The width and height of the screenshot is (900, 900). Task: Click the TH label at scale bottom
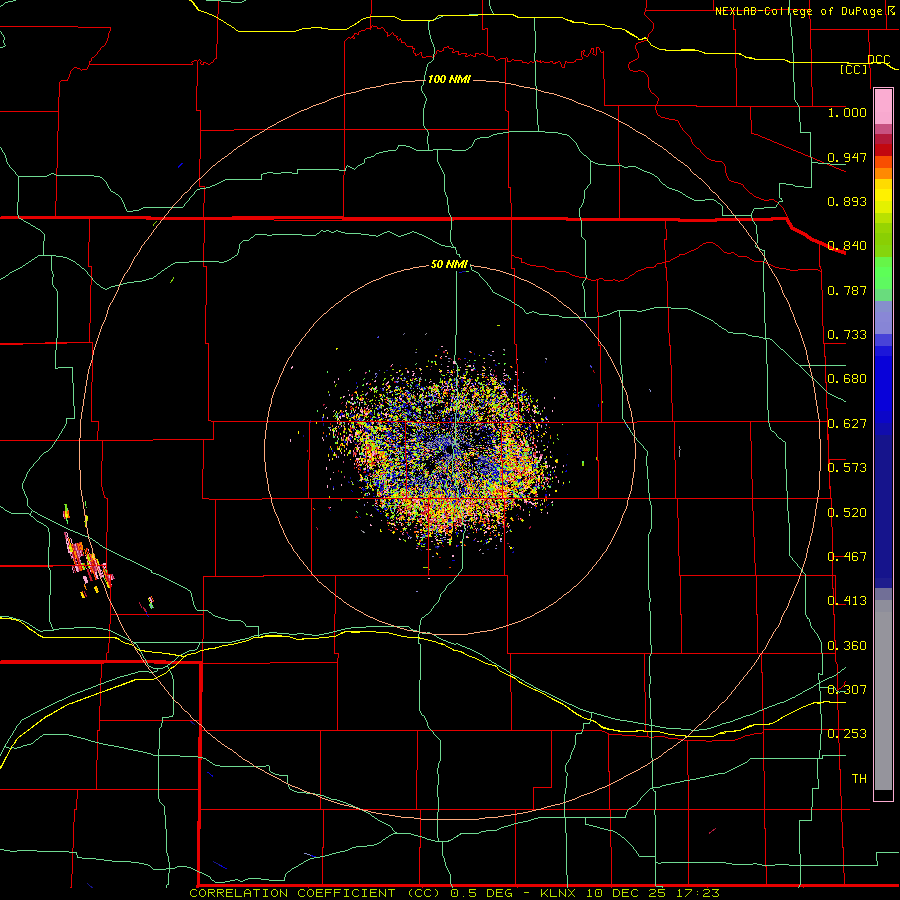[x=859, y=779]
